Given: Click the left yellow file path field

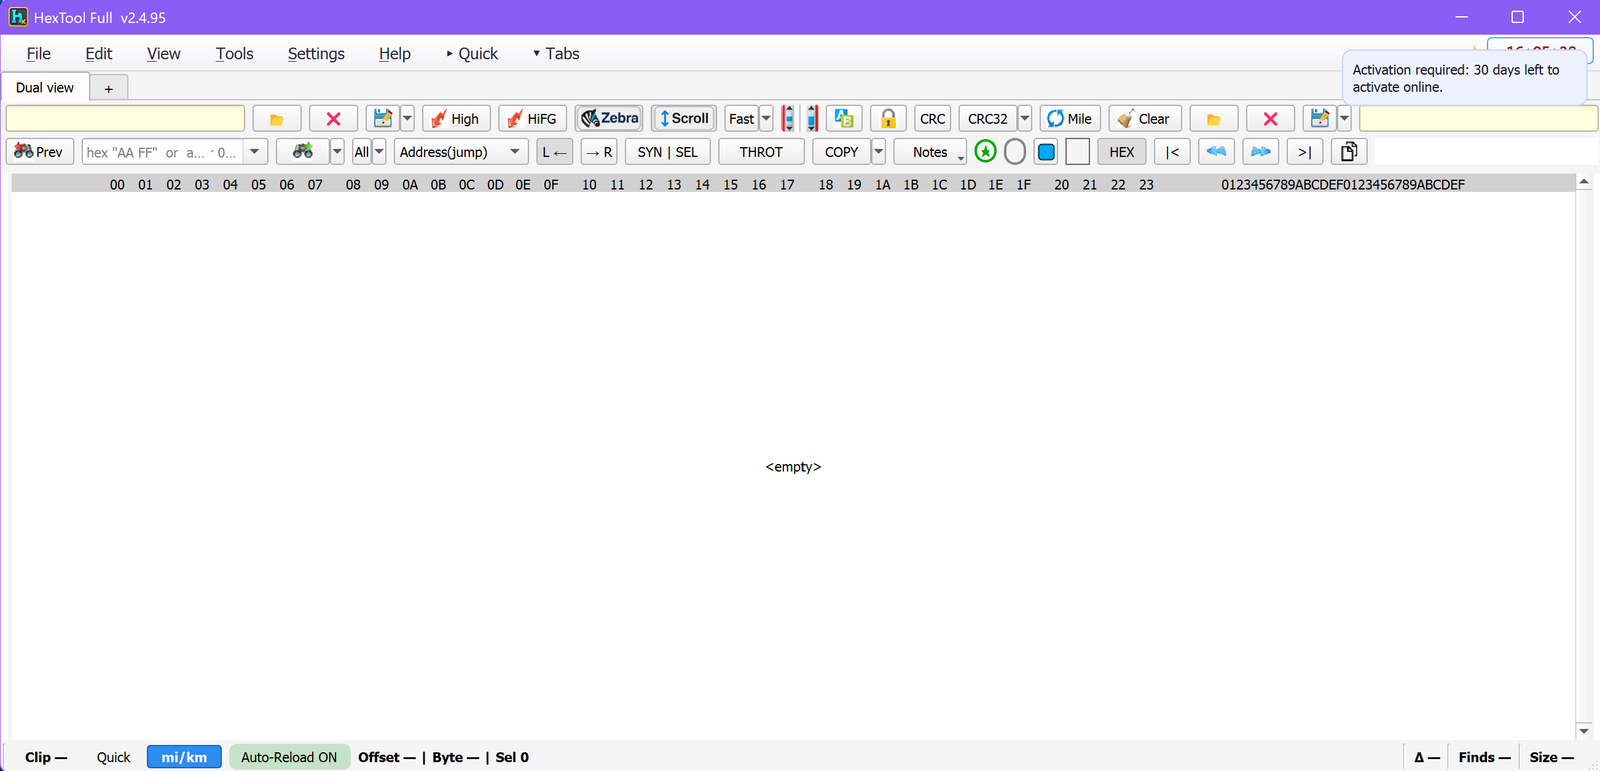Looking at the screenshot, I should [x=125, y=118].
